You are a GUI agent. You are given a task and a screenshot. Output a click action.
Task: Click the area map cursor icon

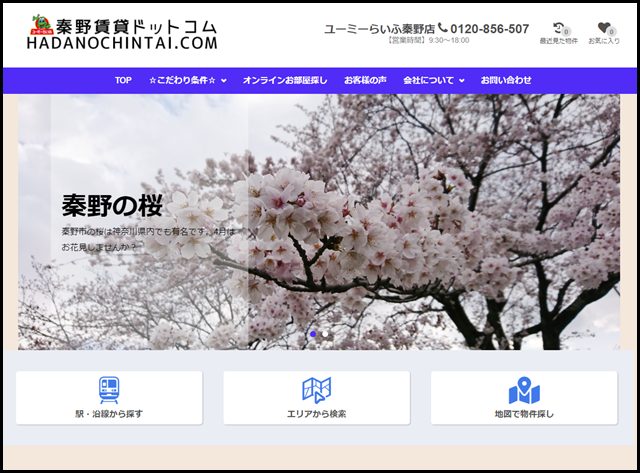316,390
